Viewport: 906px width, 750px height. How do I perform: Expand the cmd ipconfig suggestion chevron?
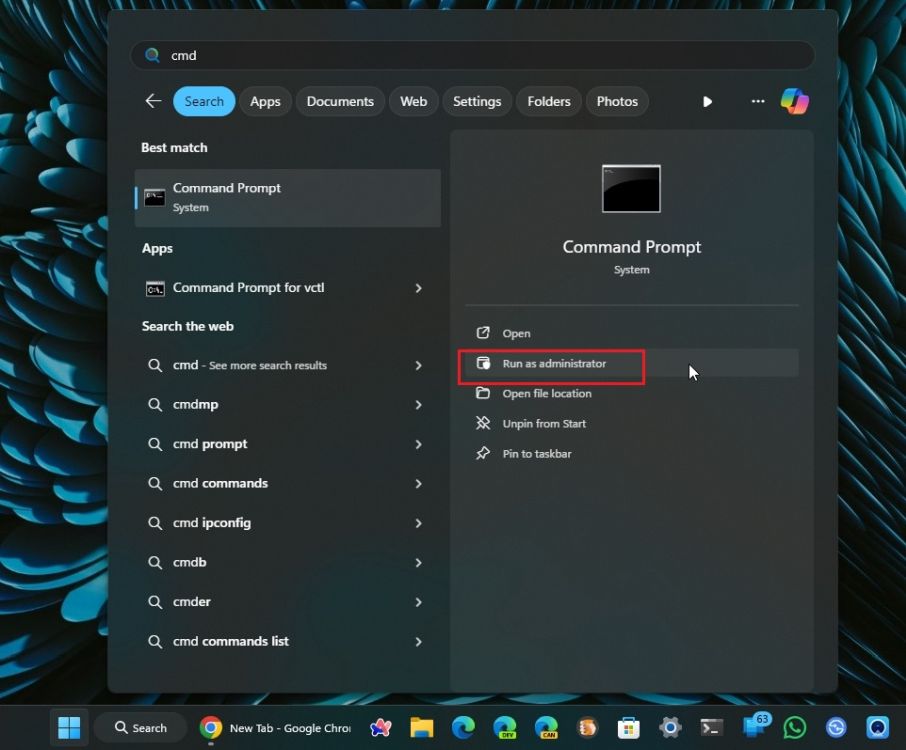419,523
